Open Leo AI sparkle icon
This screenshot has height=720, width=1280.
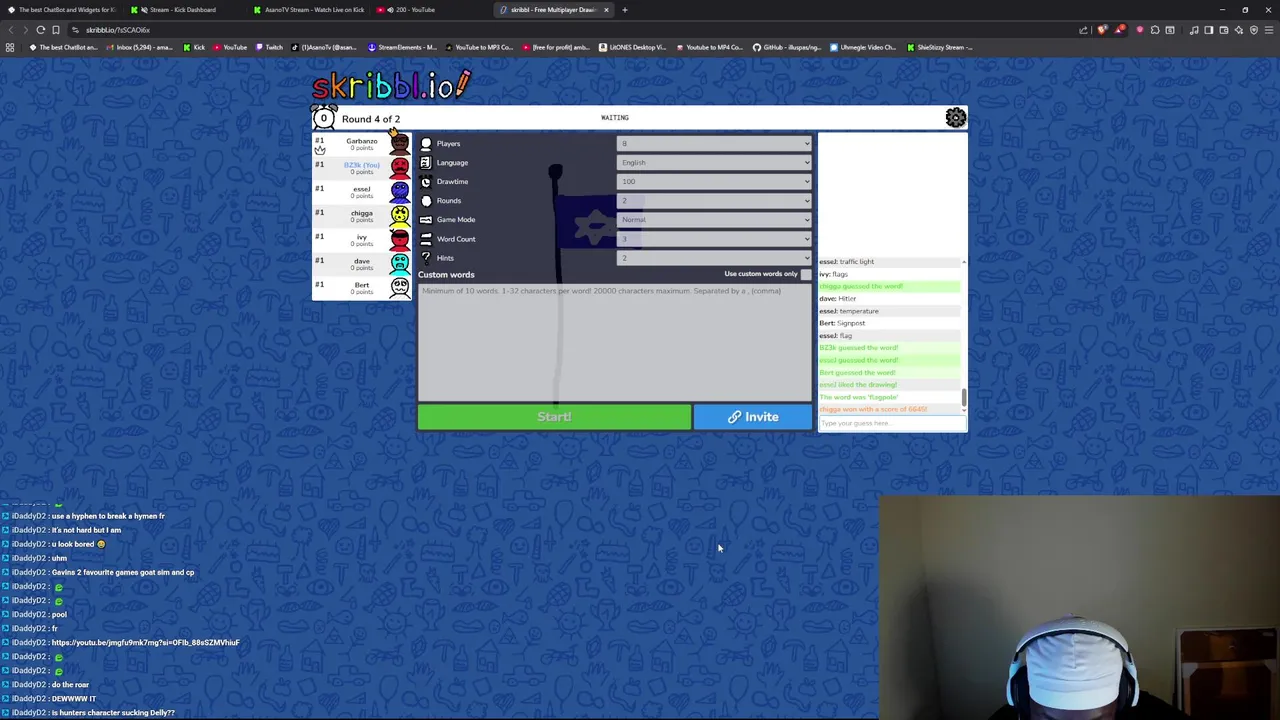(x=1239, y=30)
